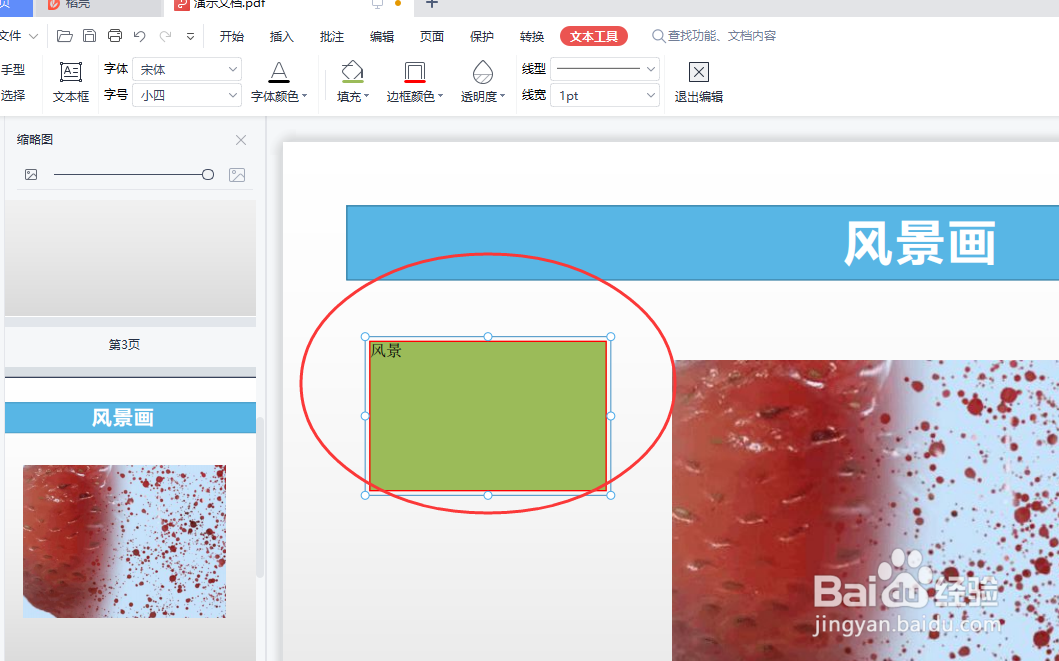Select the 手型 hand tool
Viewport: 1059px width, 661px height.
click(x=13, y=70)
